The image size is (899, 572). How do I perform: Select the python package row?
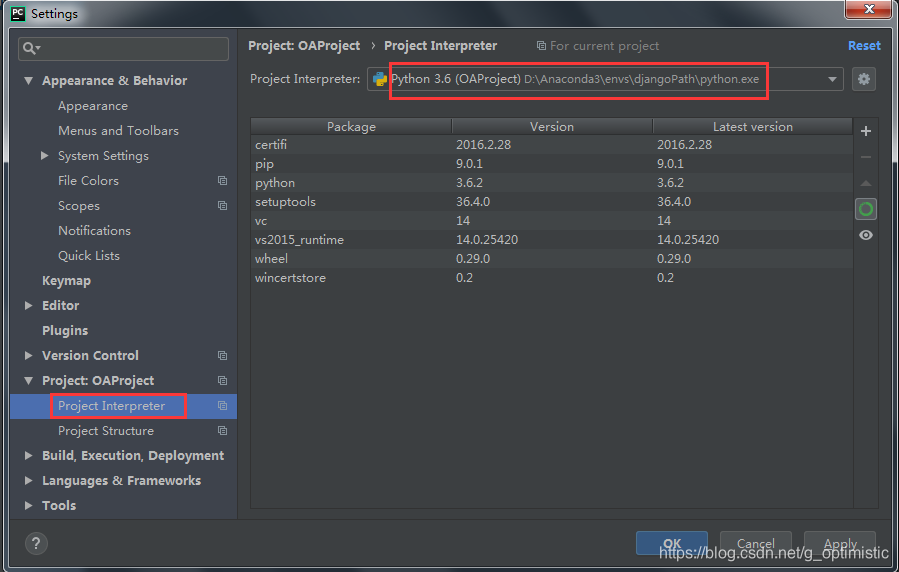pyautogui.click(x=552, y=183)
